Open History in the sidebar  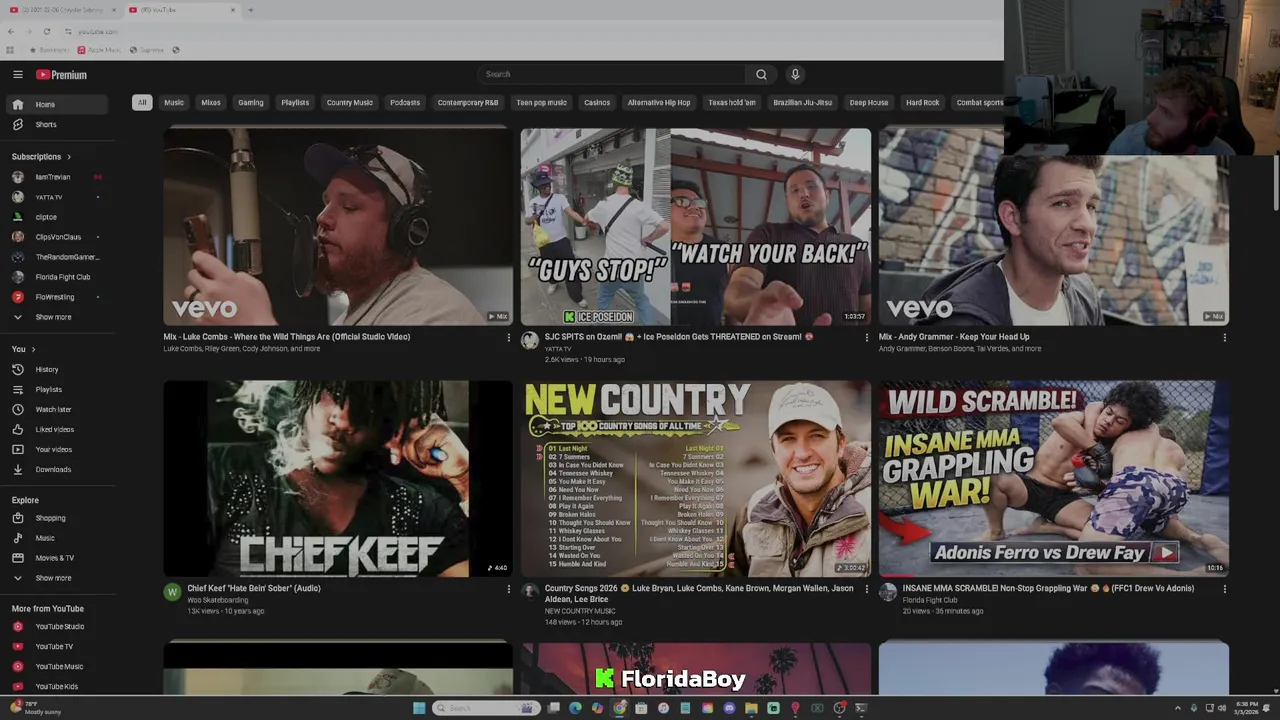pyautogui.click(x=59, y=369)
